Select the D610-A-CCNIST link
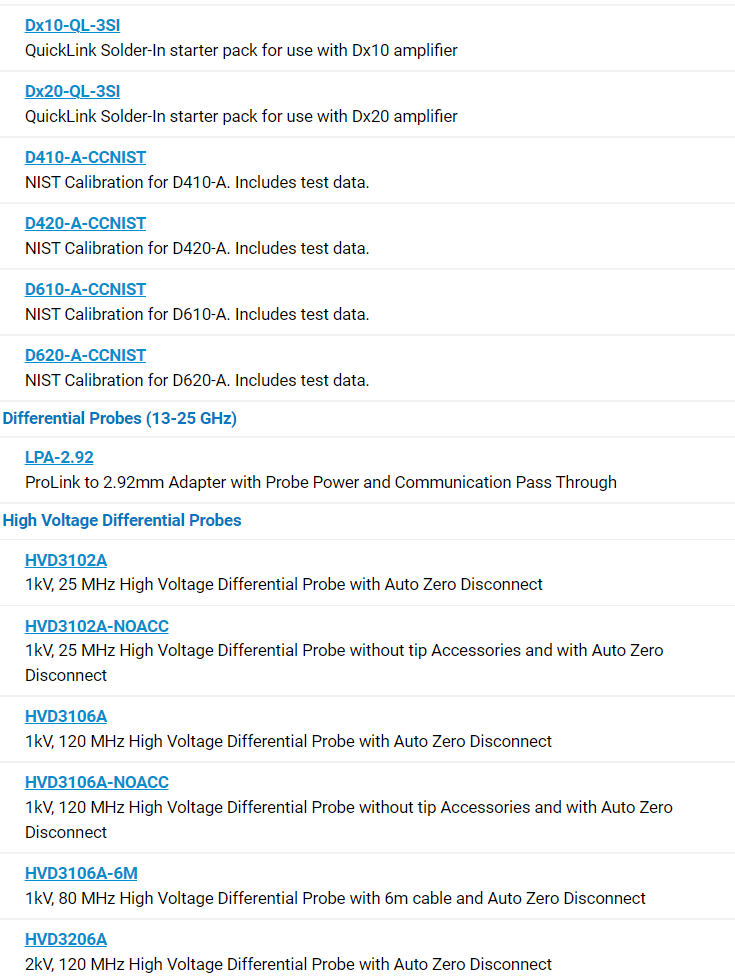This screenshot has height=976, width=735. (x=85, y=289)
